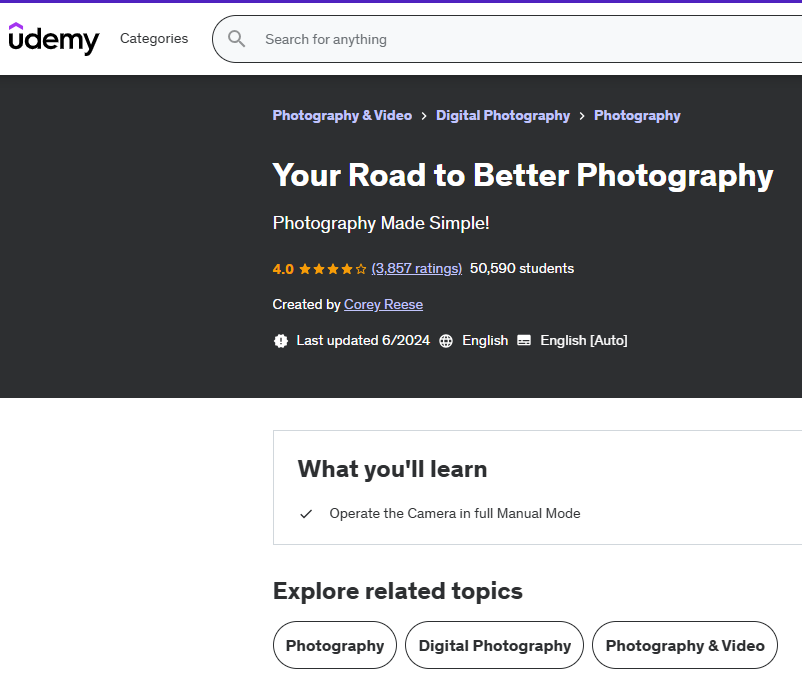Click the last updated badge icon
802x692 pixels.
tap(281, 340)
